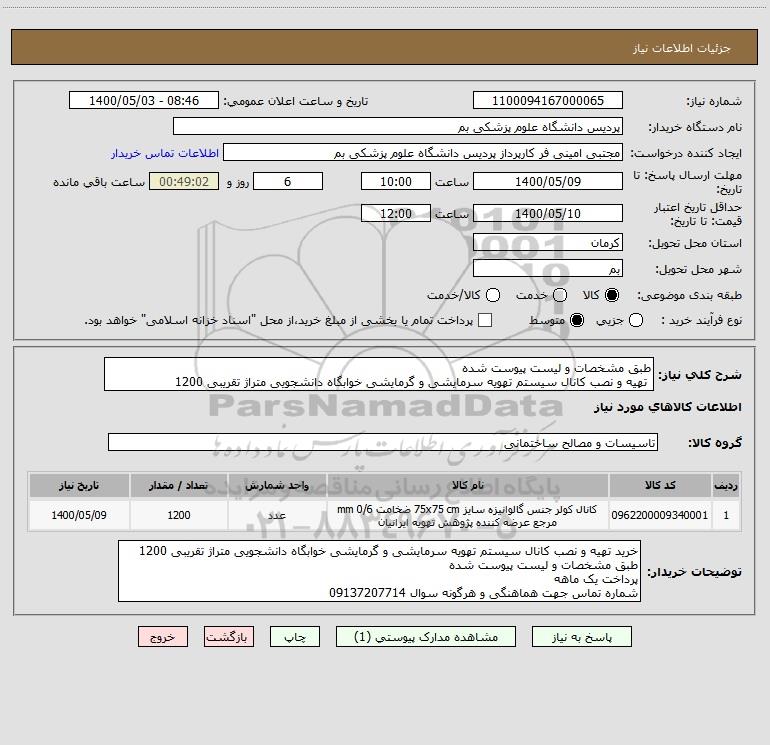Click the need number field 1100094167000065
770x745 pixels.
pos(548,101)
